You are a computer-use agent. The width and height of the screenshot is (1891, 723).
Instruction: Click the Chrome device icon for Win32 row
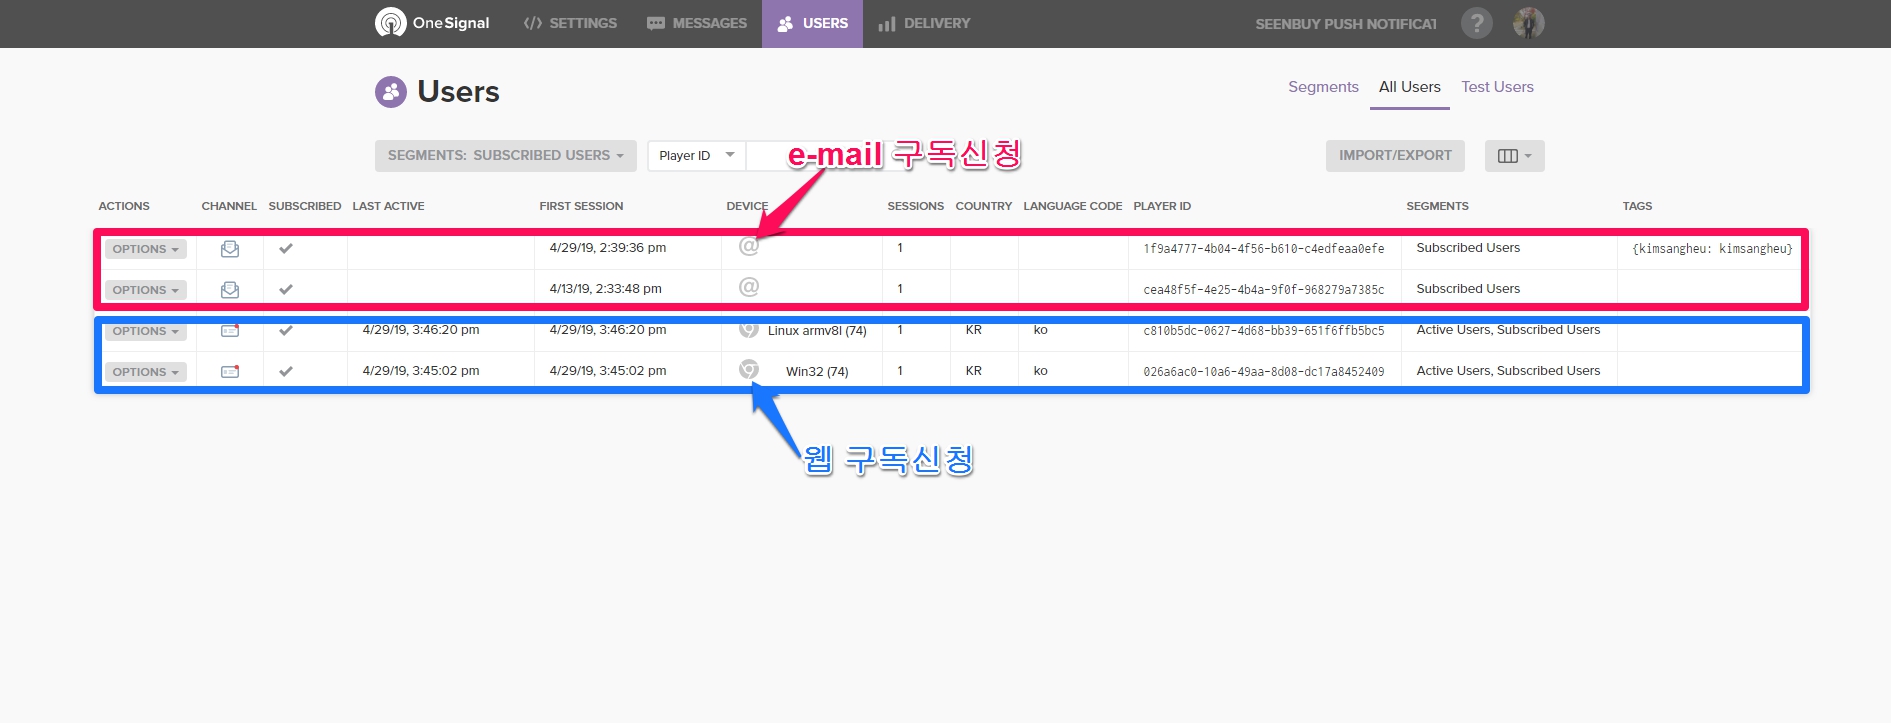coord(748,370)
